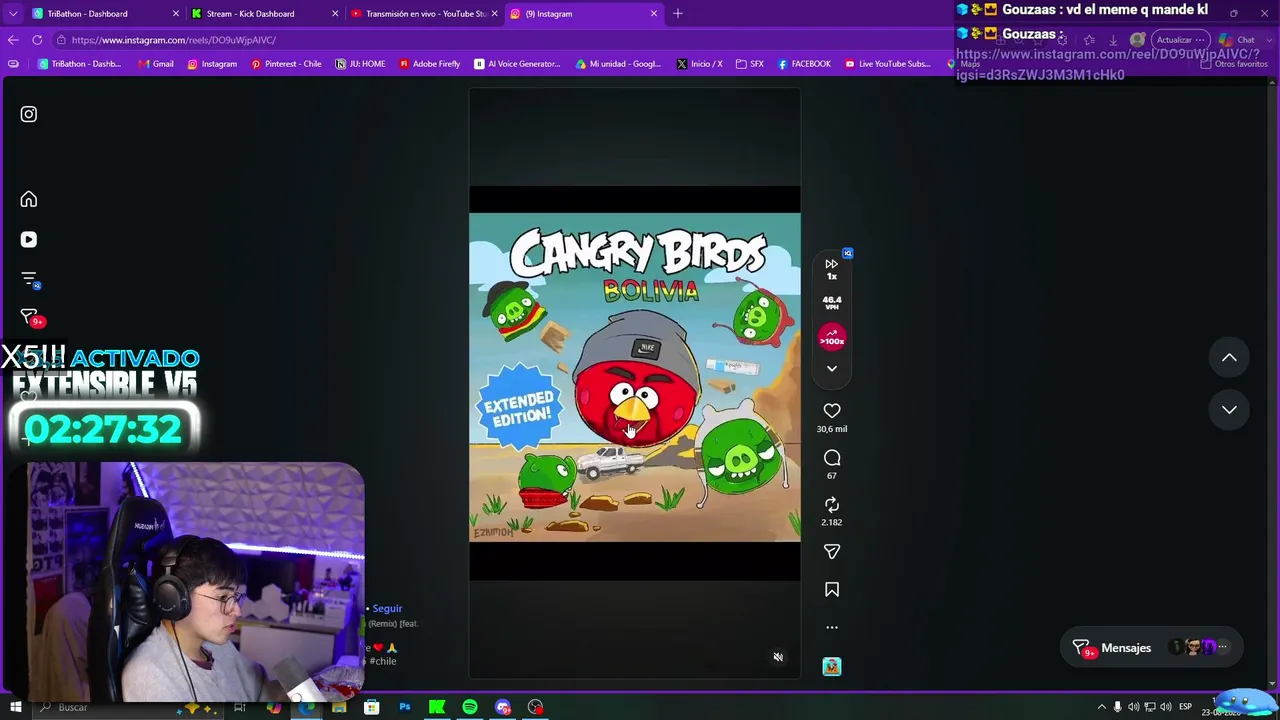Show hidden system tray icons chevron

[x=1102, y=707]
